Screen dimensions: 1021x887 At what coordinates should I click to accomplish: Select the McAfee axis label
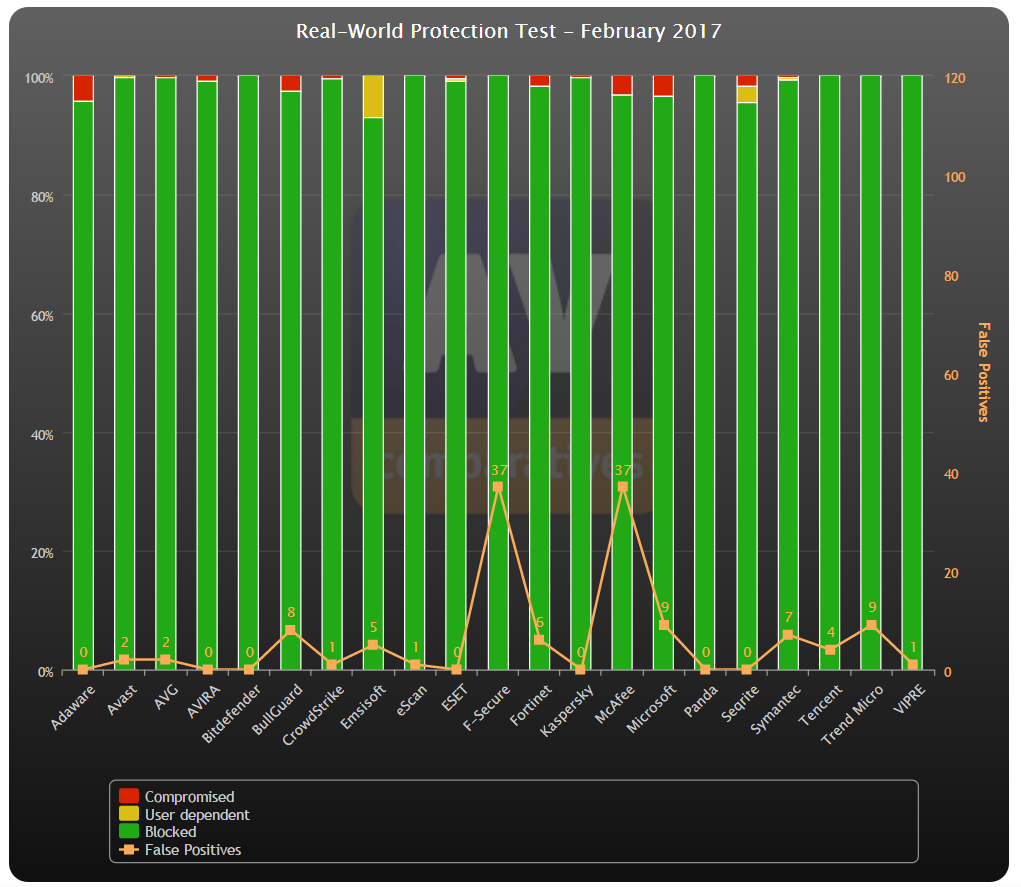(614, 704)
